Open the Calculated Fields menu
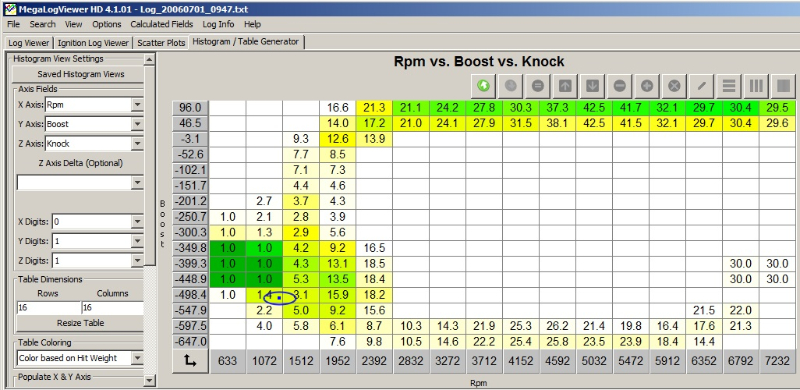The width and height of the screenshot is (800, 390). coord(162,24)
